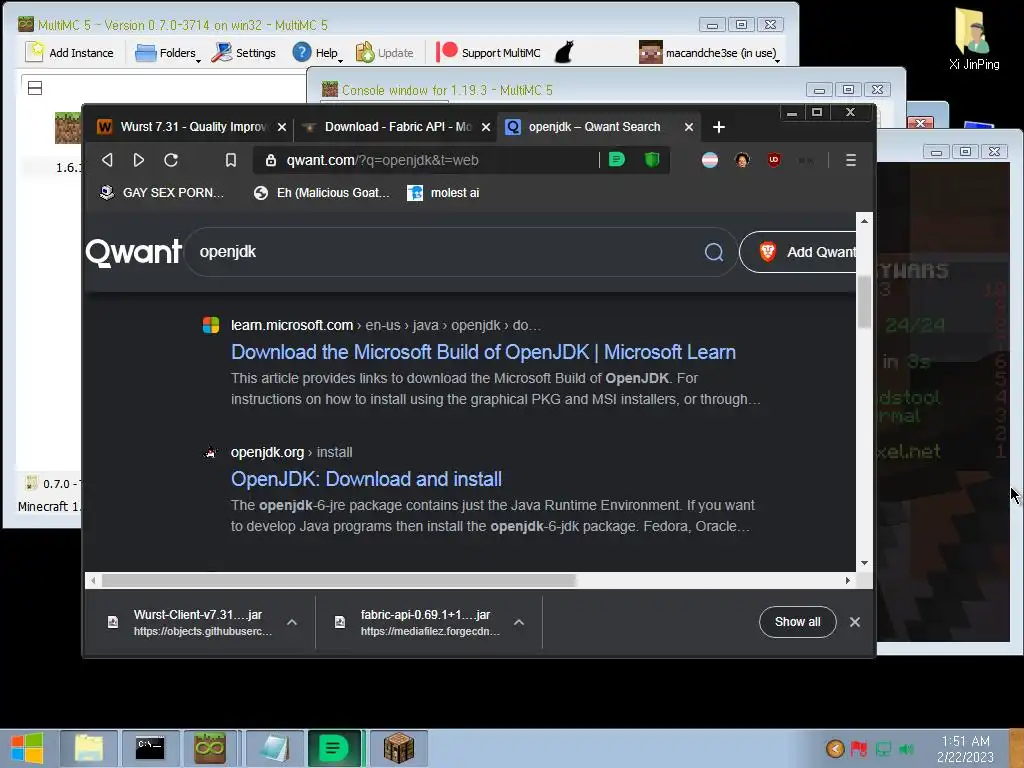Open MultiMC from taskbar
This screenshot has width=1024, height=768.
tap(210, 748)
